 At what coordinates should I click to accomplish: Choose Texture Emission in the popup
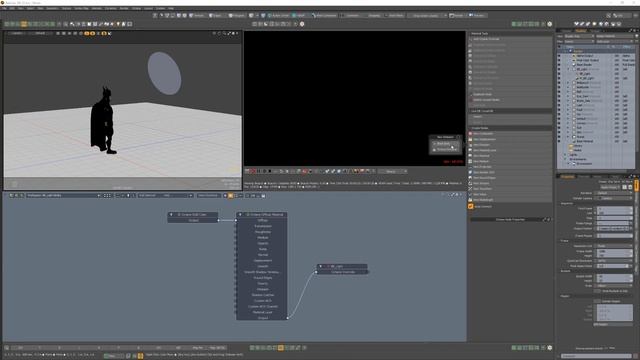coord(447,149)
